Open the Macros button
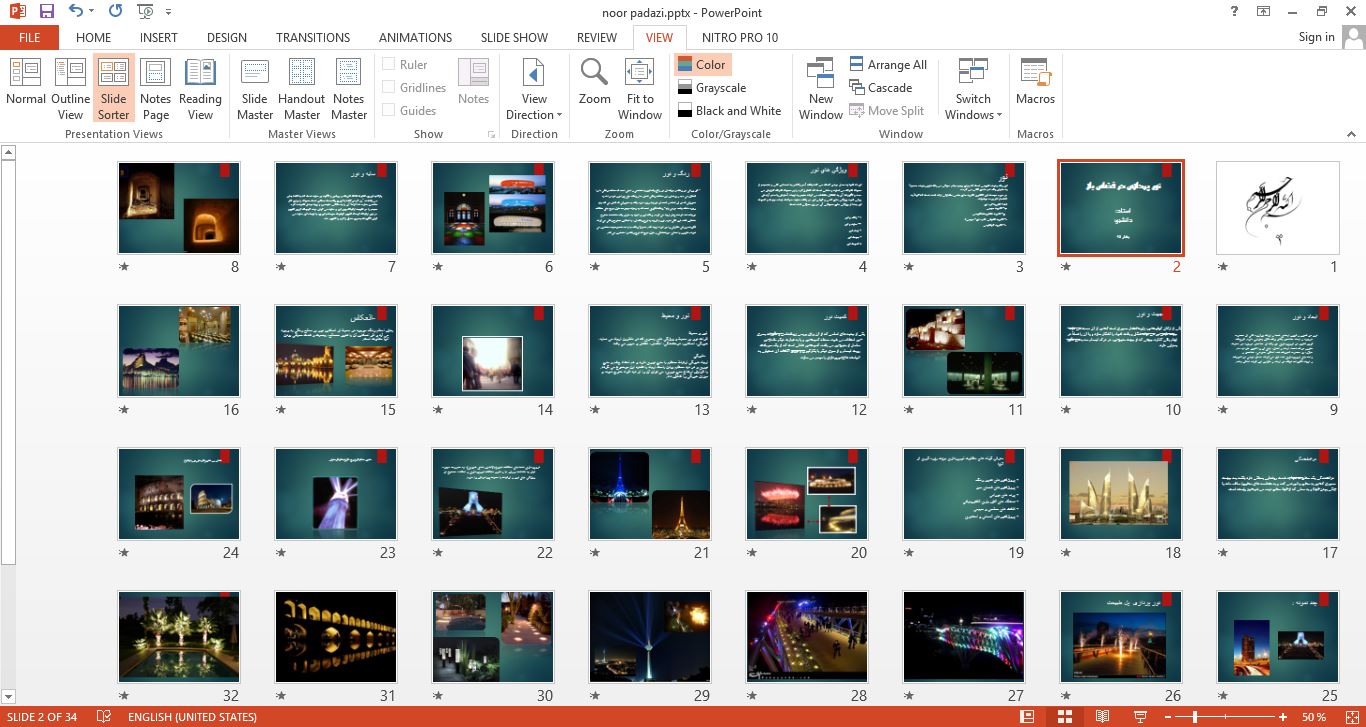 tap(1035, 83)
